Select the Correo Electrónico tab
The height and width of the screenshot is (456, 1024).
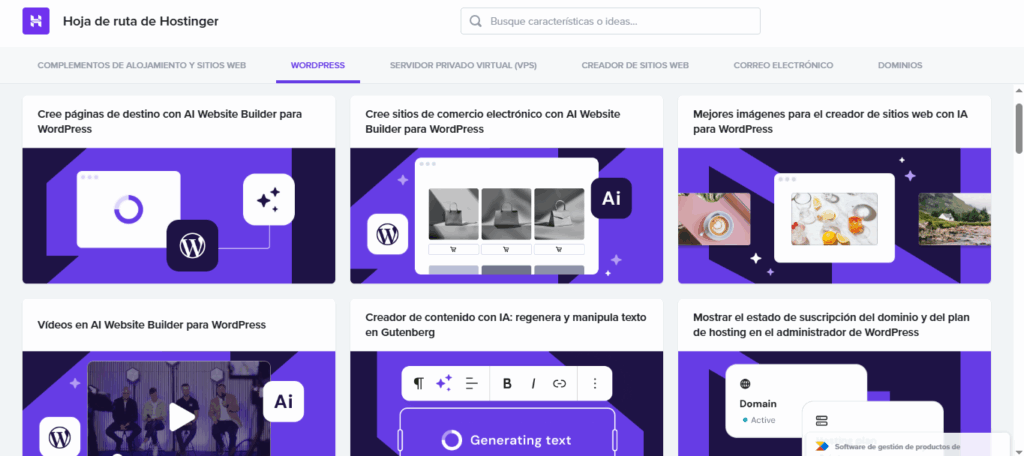click(783, 65)
